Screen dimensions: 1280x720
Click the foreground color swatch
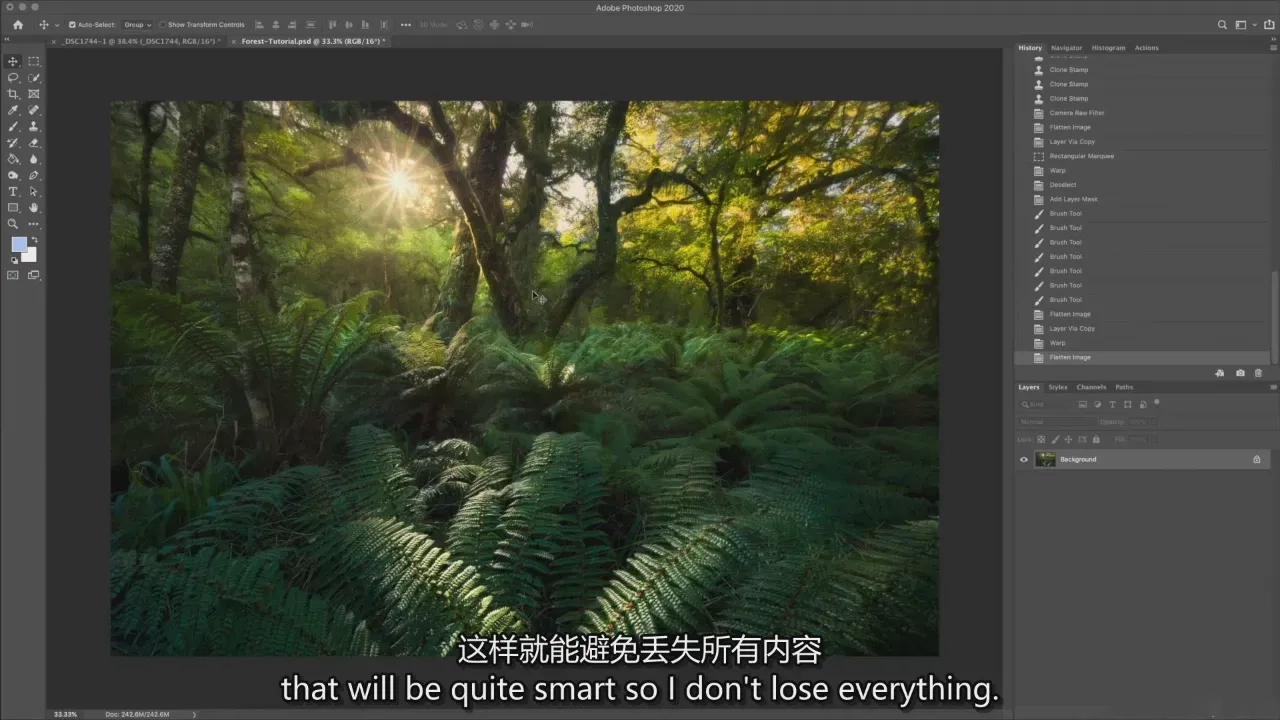(x=19, y=245)
